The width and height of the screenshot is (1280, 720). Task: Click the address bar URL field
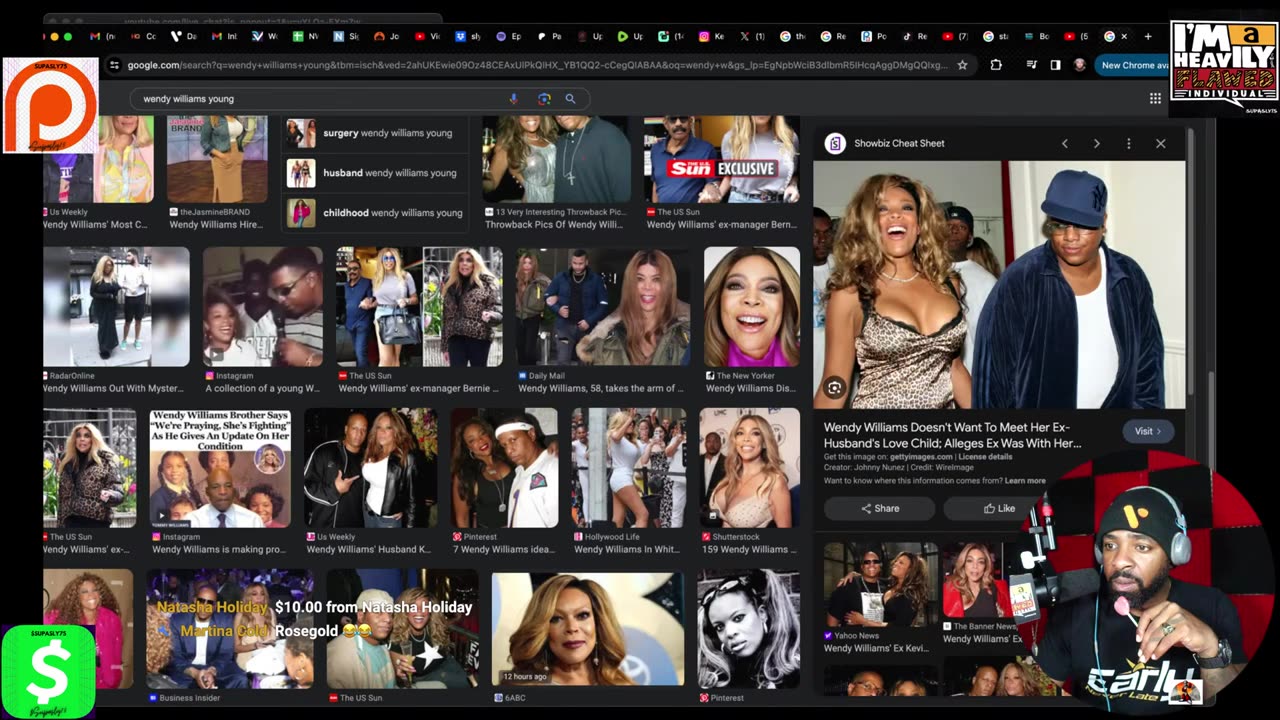click(x=536, y=65)
